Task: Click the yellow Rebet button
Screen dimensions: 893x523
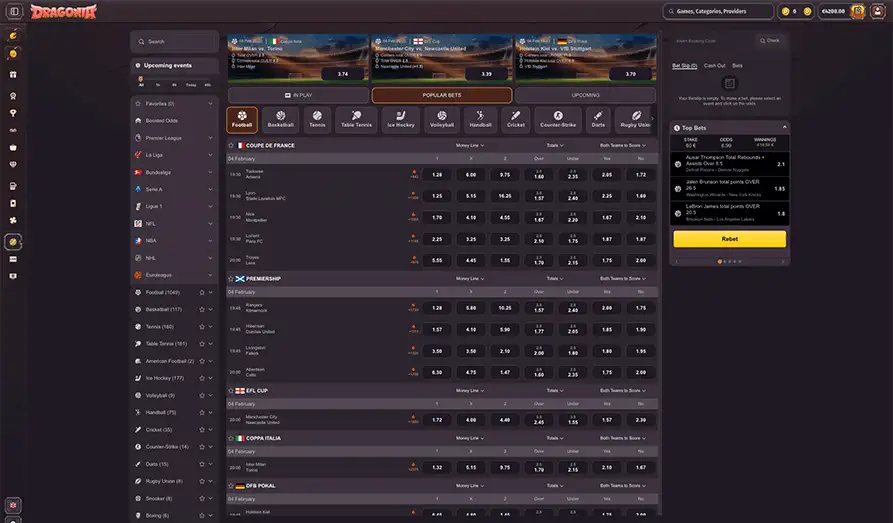Action: point(730,239)
